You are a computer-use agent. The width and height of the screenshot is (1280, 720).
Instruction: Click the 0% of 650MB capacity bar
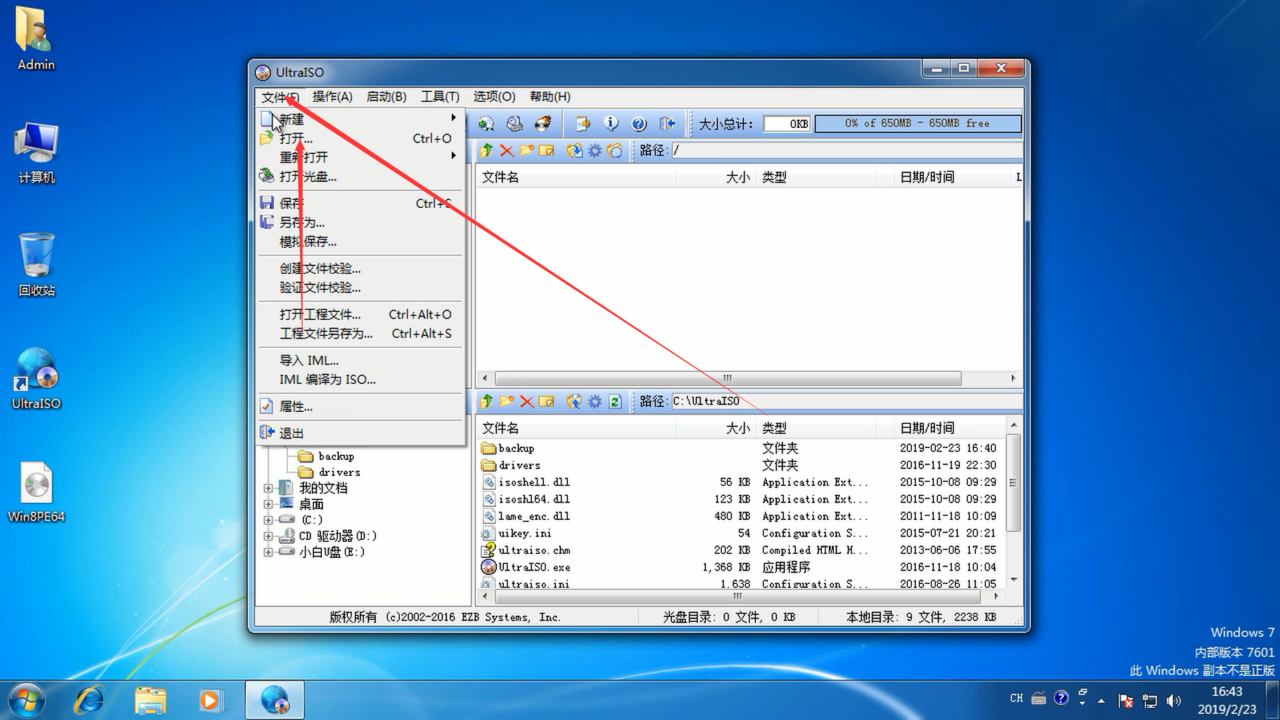click(918, 124)
